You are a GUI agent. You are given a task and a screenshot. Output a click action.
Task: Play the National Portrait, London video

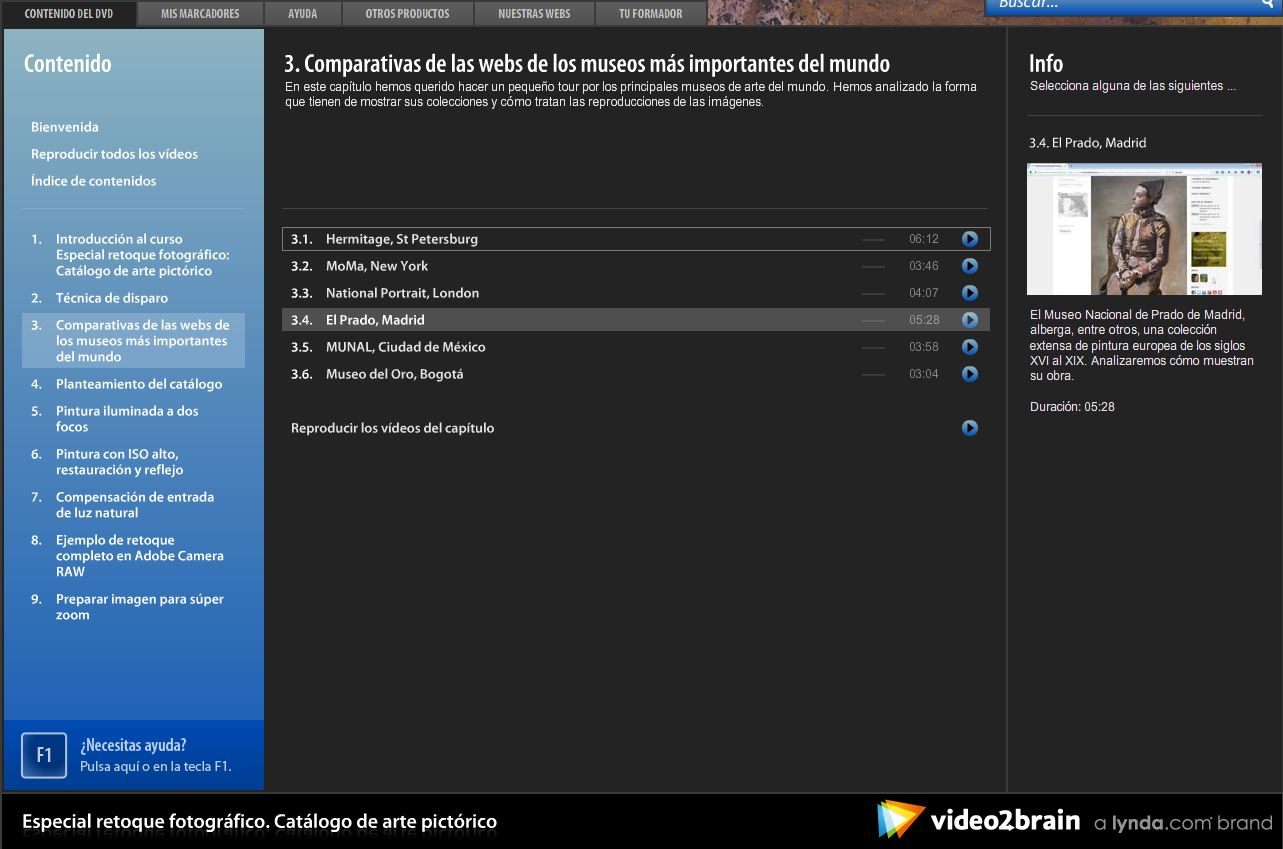click(969, 293)
